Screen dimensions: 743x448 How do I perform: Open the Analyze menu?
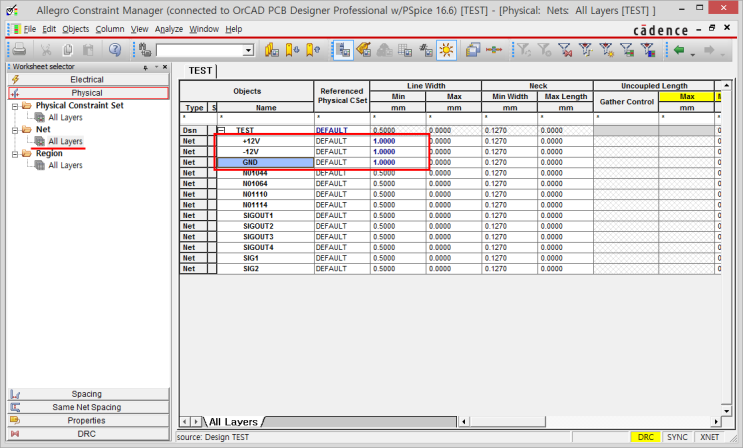tap(169, 29)
